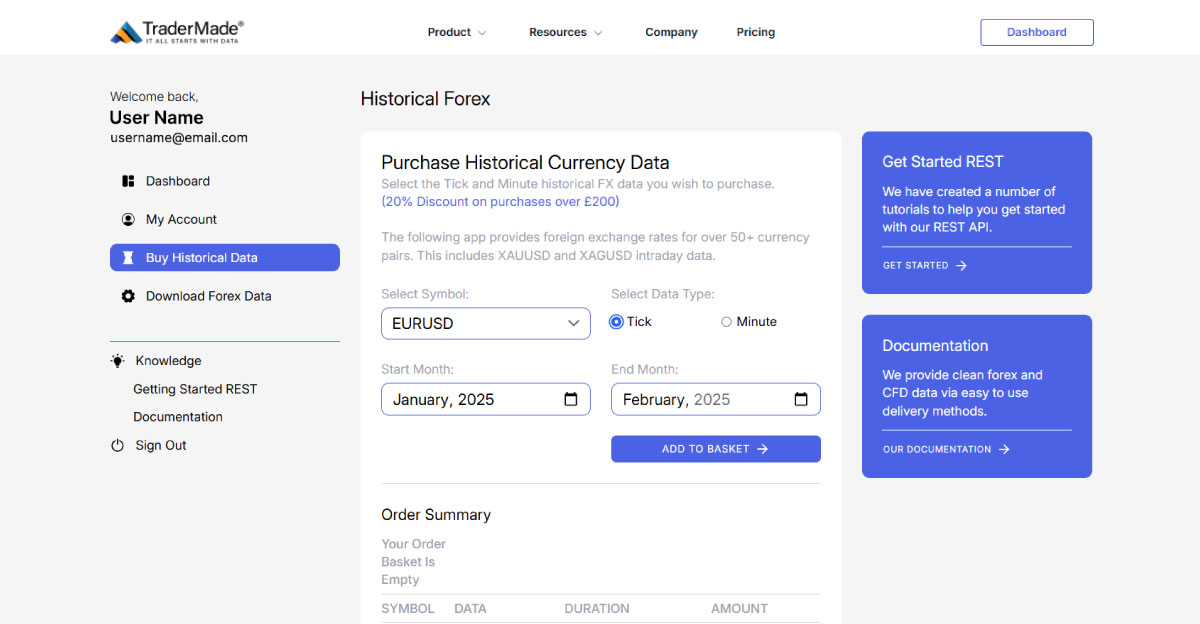
Task: Open Getting Started REST sidebar link
Action: 195,389
